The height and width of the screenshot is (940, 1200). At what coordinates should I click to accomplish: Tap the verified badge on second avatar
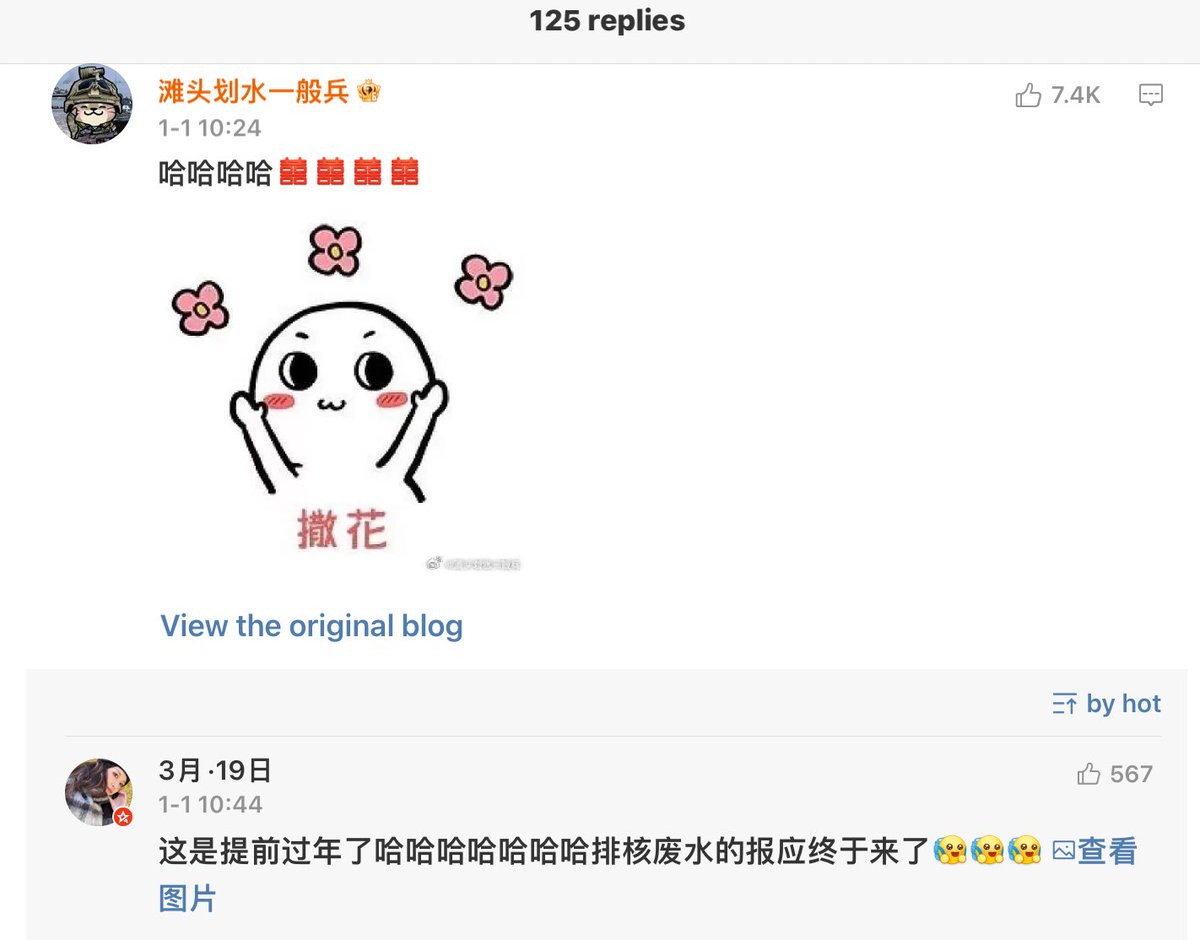click(123, 817)
